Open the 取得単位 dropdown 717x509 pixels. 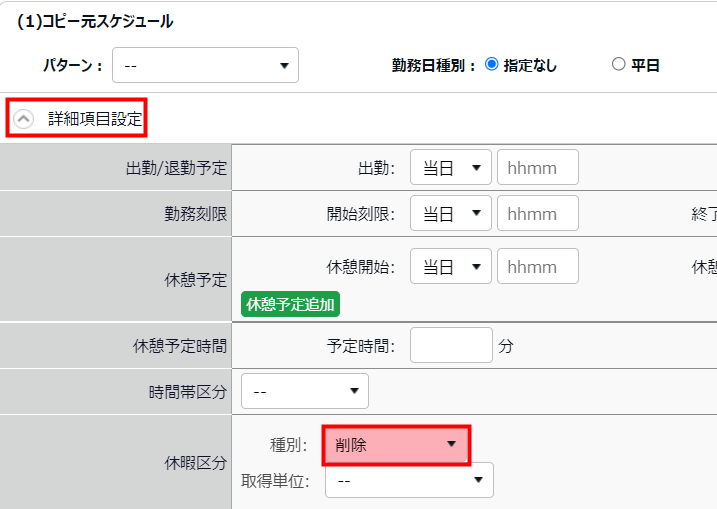pos(409,481)
